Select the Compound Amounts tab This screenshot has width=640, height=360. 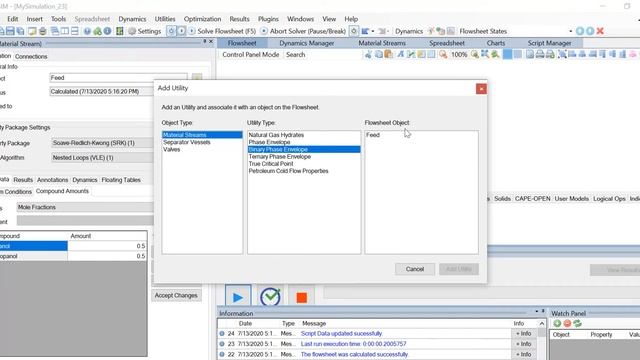62,191
